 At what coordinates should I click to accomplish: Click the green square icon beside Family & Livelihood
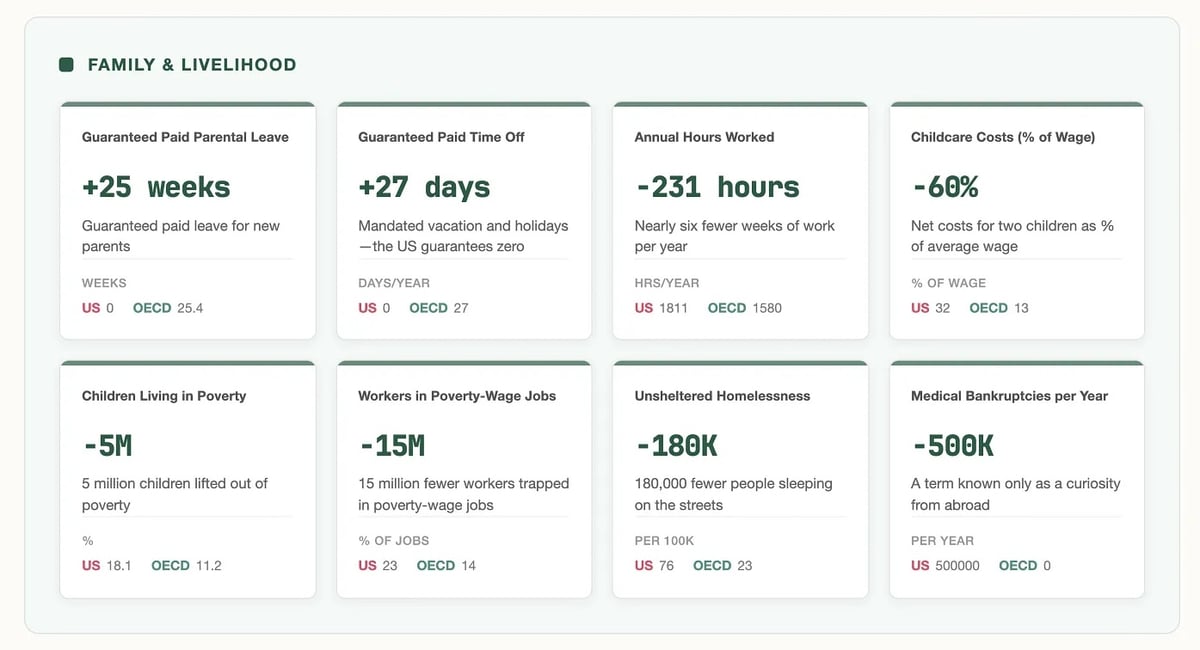coord(67,65)
